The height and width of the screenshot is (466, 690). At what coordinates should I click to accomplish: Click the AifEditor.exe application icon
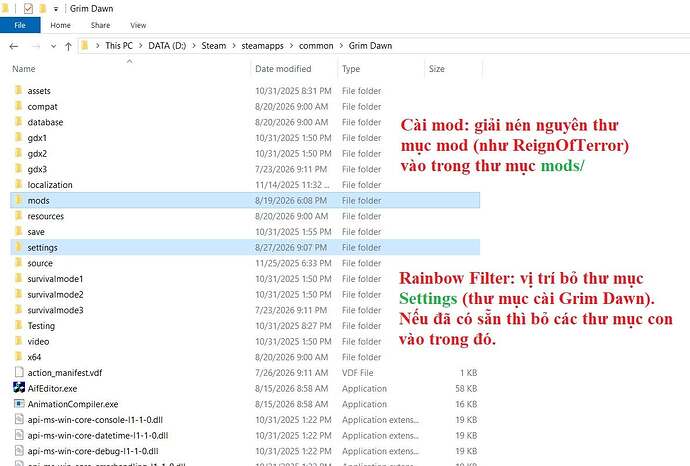point(19,388)
